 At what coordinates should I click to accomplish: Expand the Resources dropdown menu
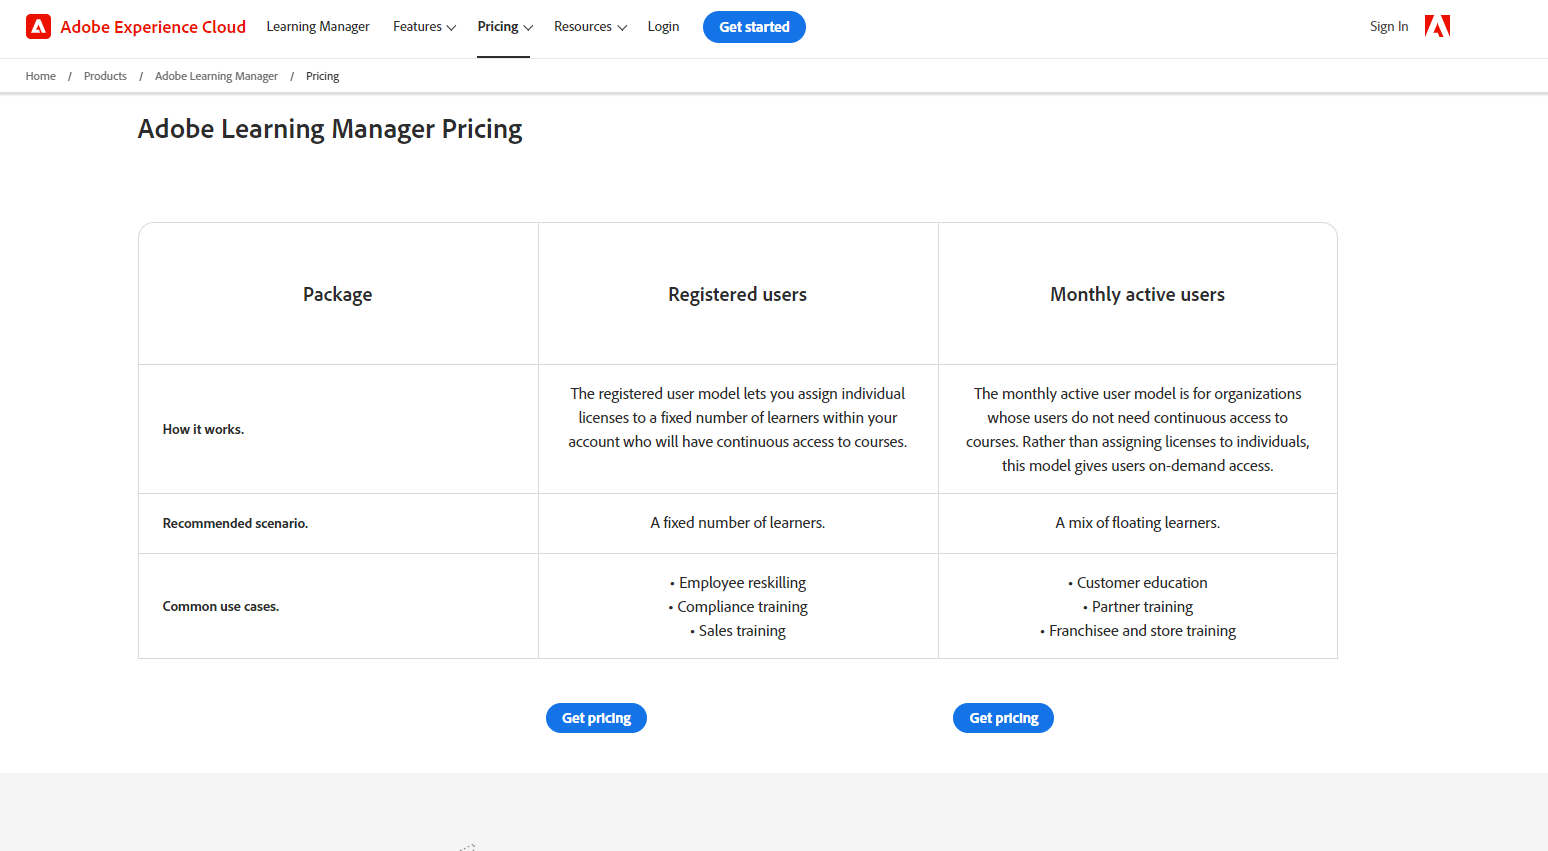pos(590,27)
